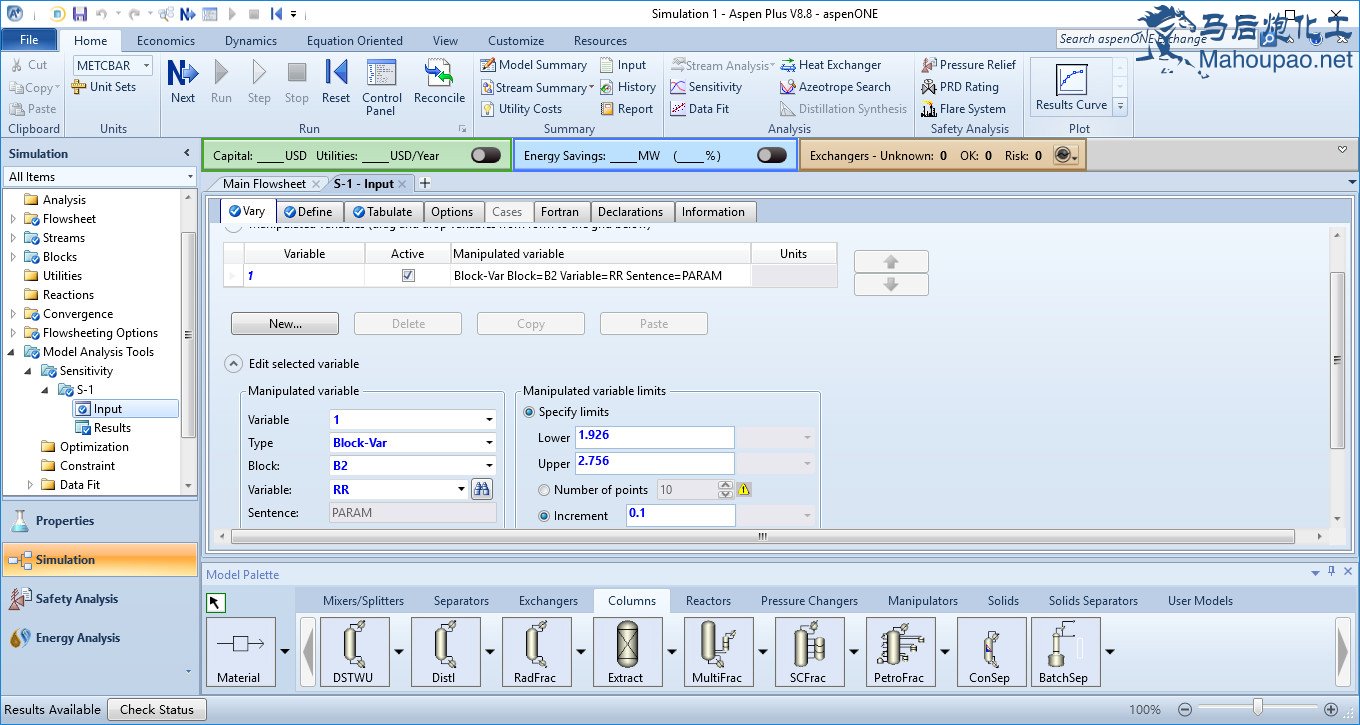
Task: Open the Energy Analysis environment
Action: (100, 638)
